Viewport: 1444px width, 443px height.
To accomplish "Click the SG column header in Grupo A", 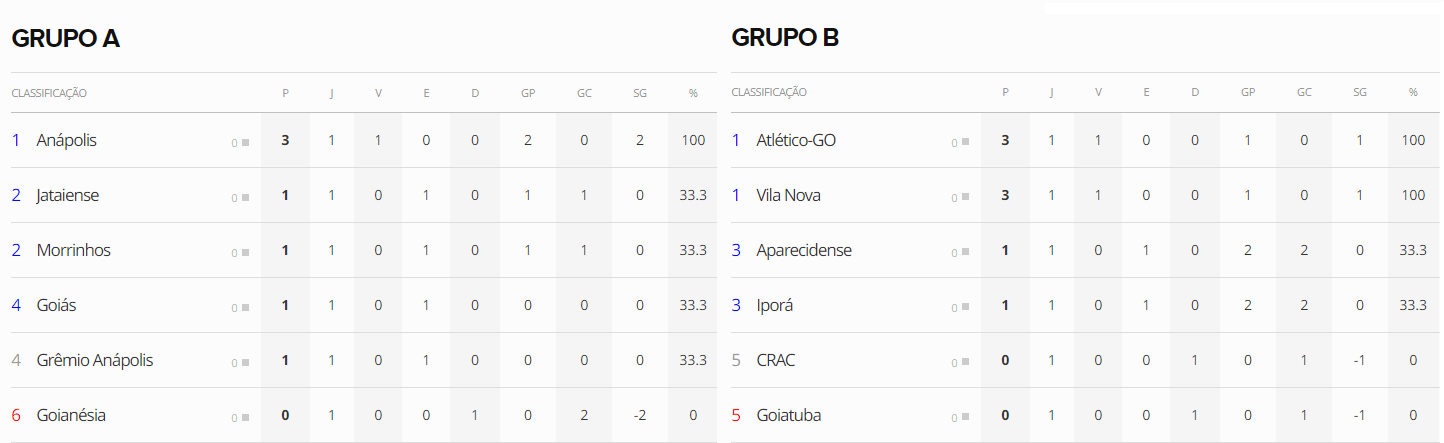I will (x=640, y=93).
